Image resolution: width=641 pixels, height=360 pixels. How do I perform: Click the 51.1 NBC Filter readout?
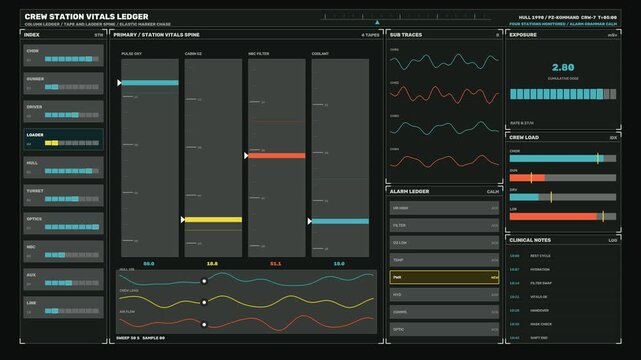[x=276, y=264]
